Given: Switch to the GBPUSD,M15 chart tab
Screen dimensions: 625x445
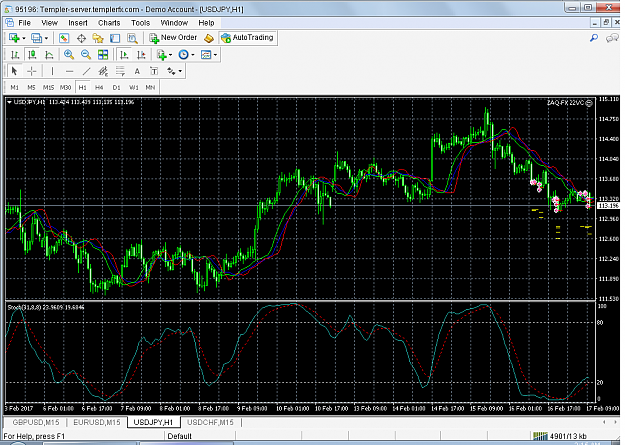Looking at the screenshot, I should (36, 422).
